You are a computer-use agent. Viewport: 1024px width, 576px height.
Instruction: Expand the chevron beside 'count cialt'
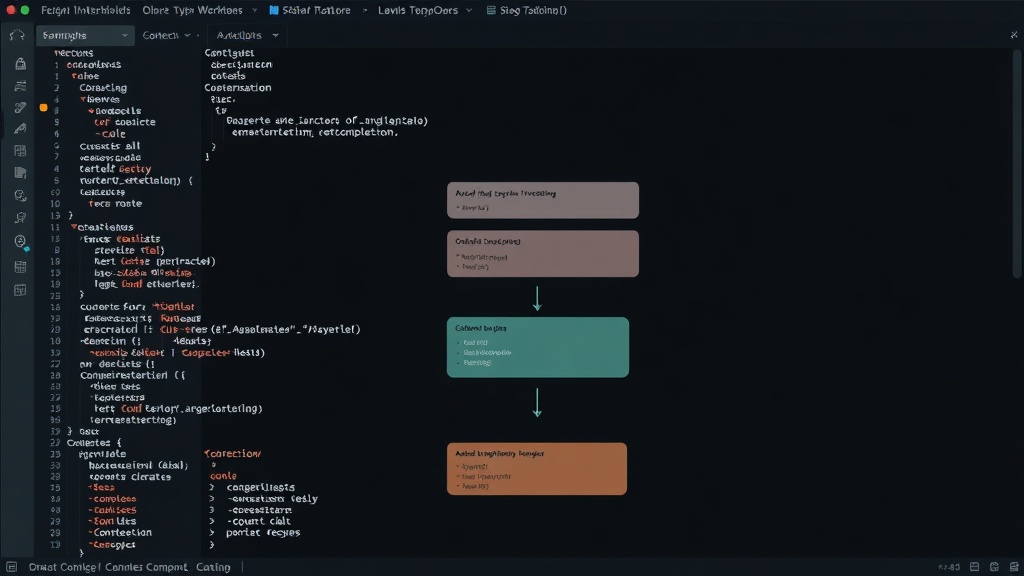pos(212,521)
